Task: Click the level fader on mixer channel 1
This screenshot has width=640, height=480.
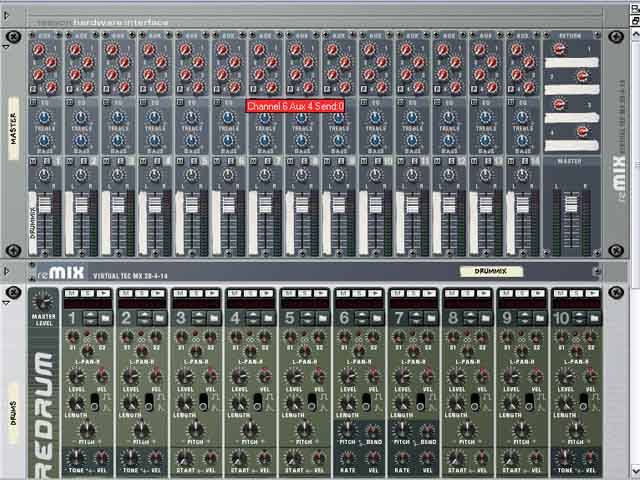Action: click(x=44, y=204)
